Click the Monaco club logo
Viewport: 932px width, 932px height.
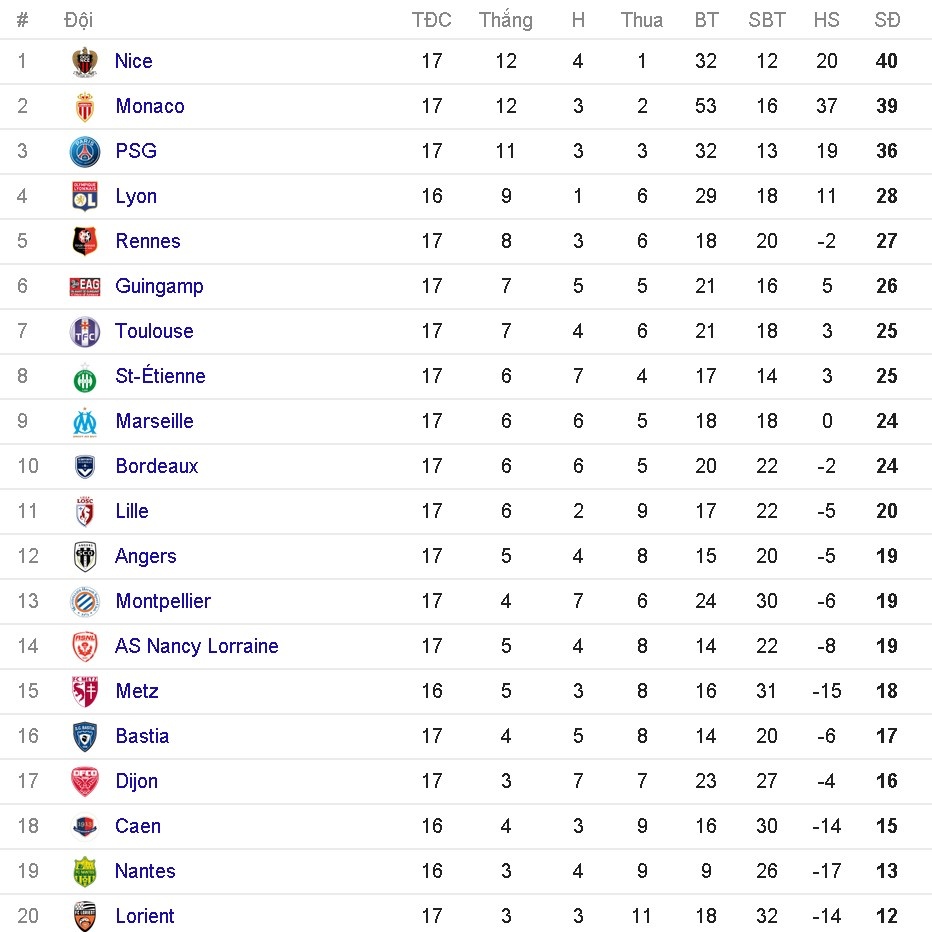click(85, 107)
